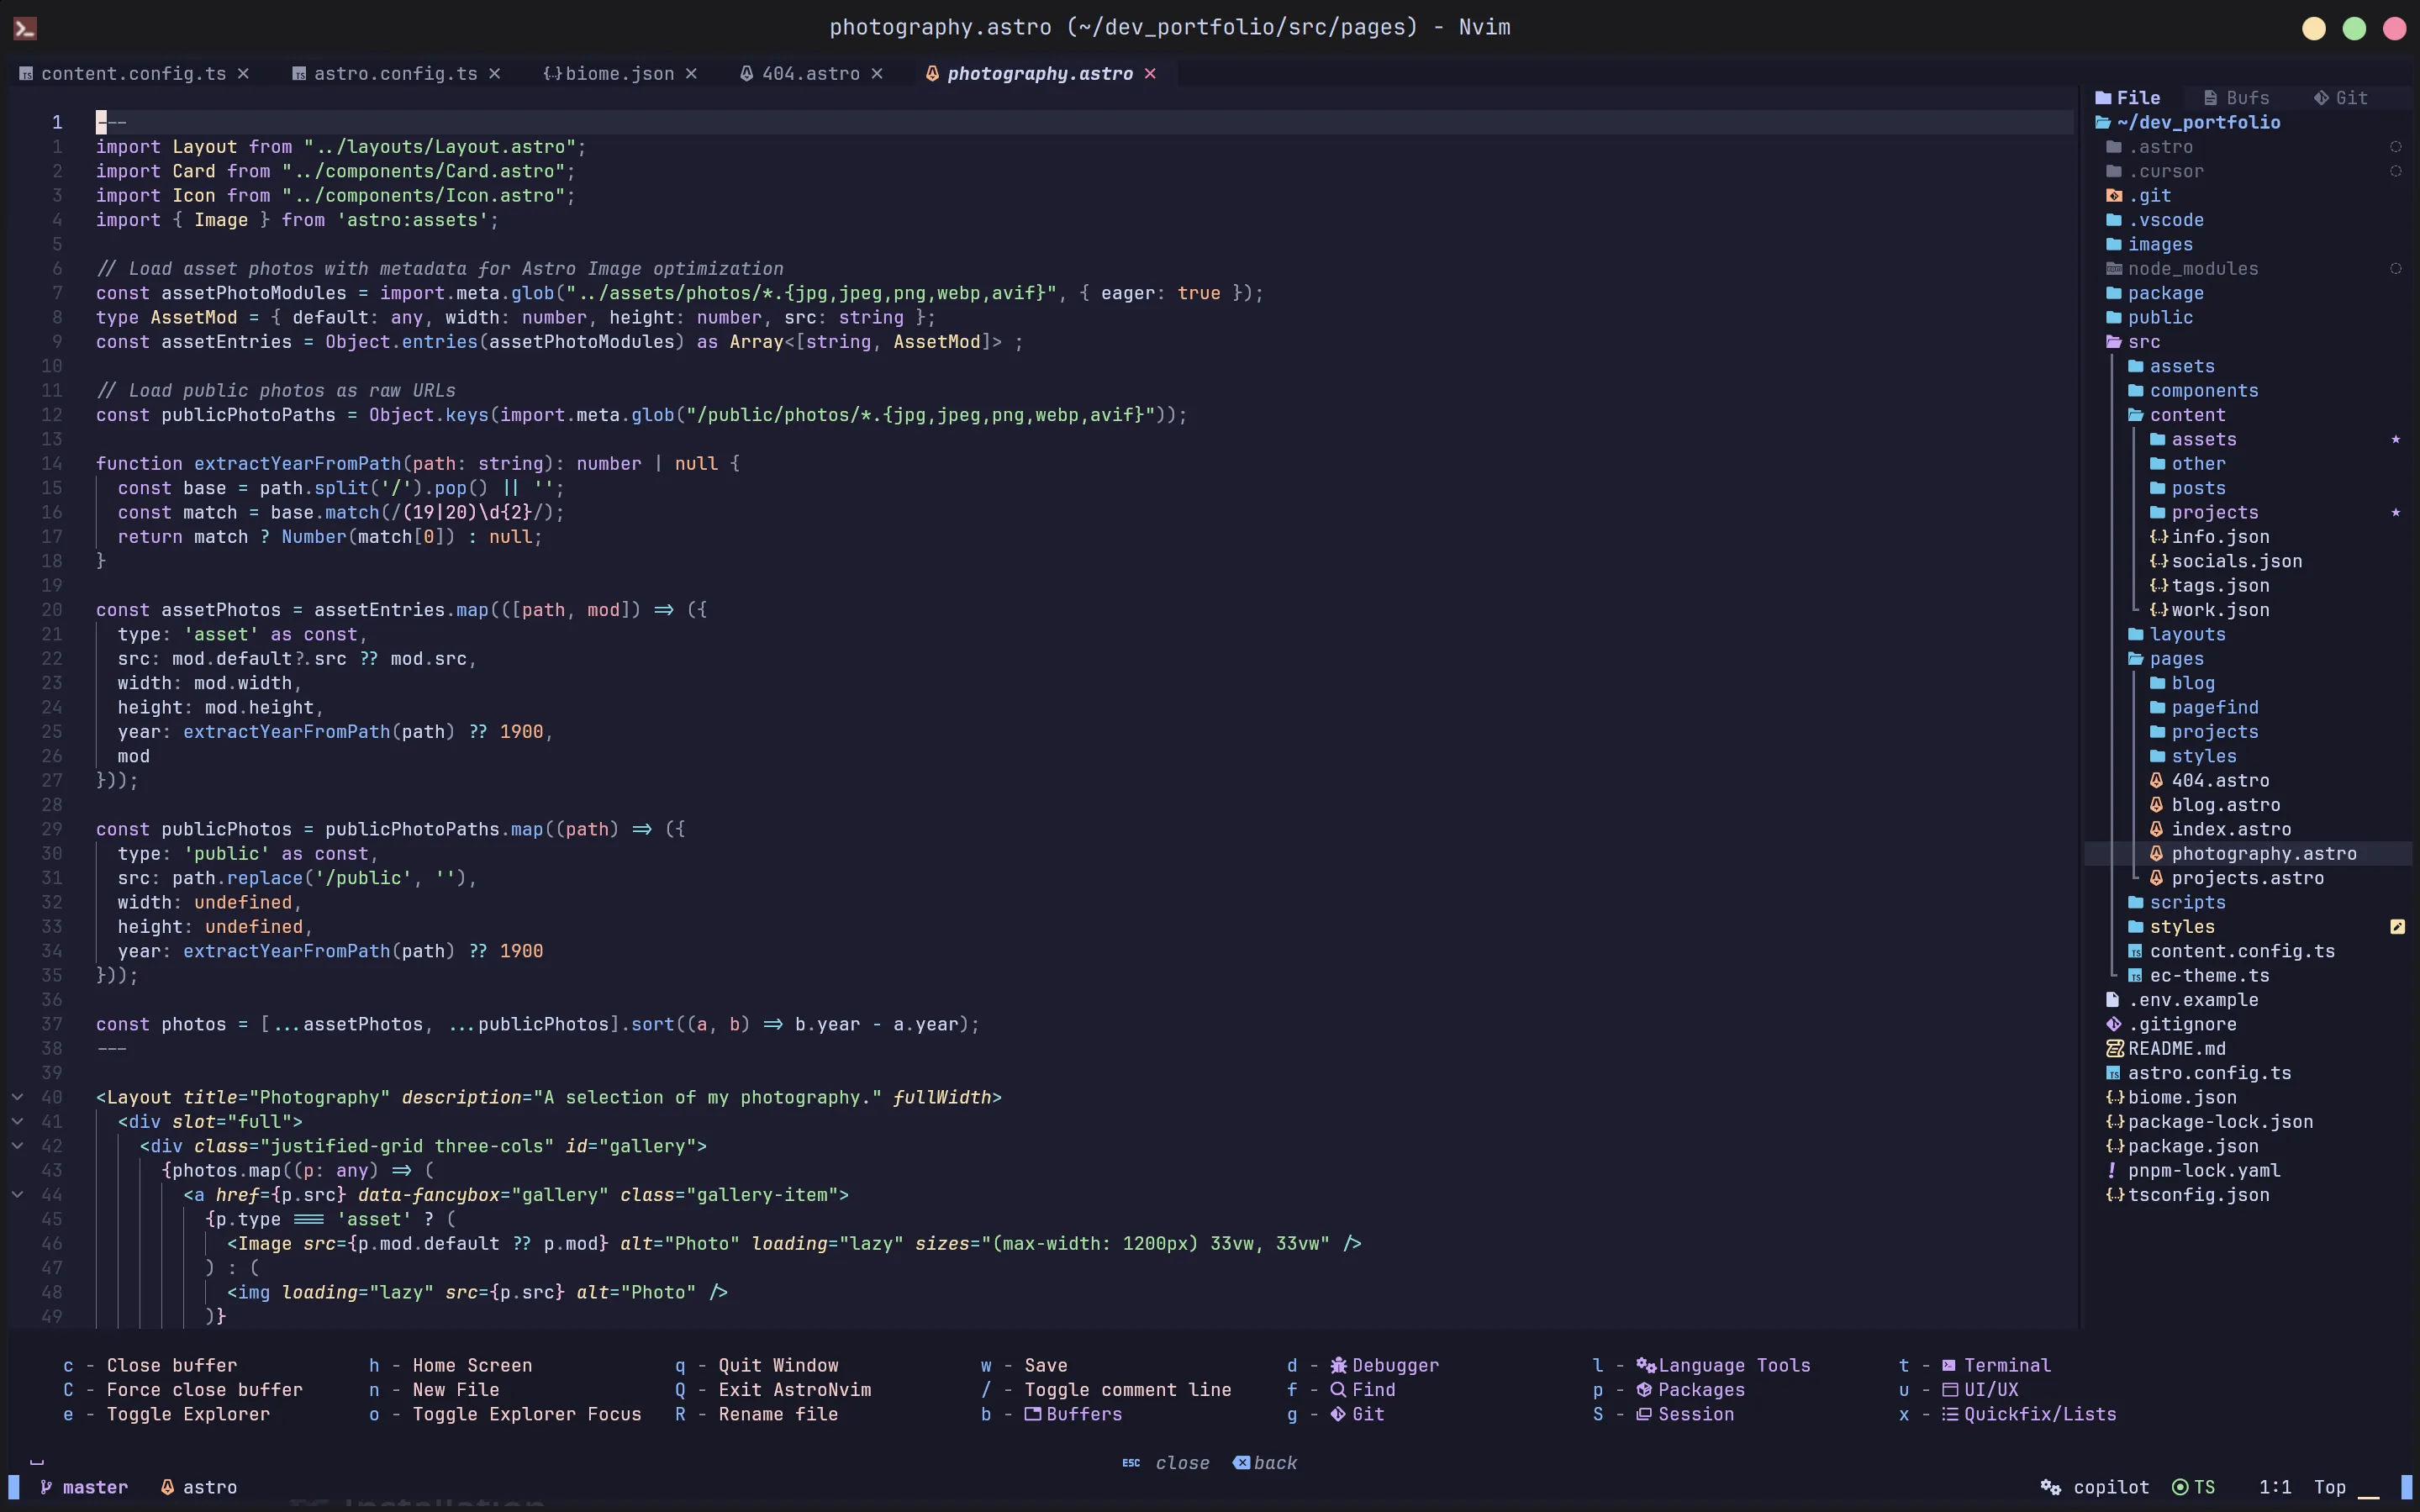
Task: Collapse the src folder
Action: [x=2133, y=342]
